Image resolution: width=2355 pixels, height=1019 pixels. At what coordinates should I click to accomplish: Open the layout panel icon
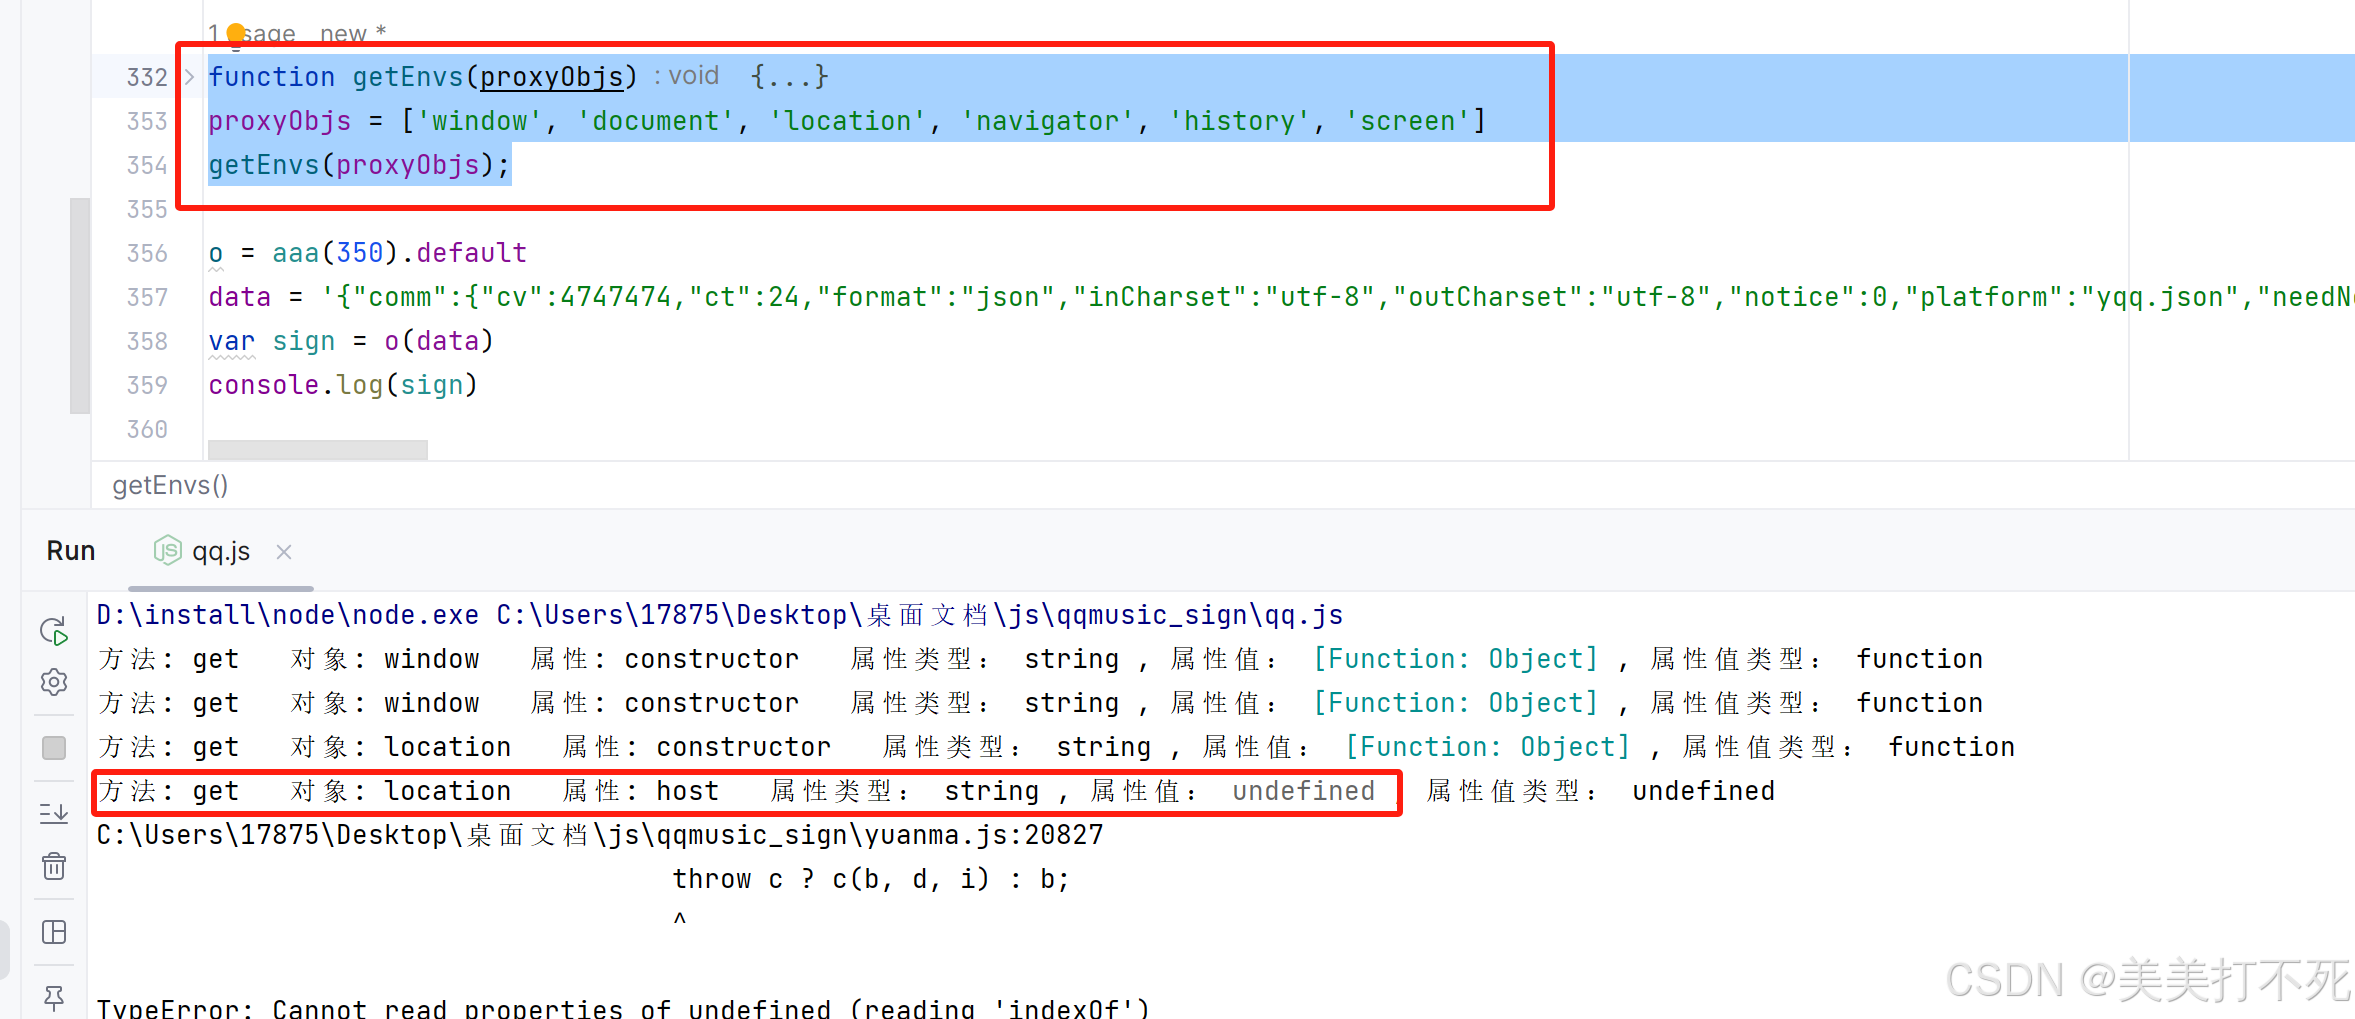point(54,932)
